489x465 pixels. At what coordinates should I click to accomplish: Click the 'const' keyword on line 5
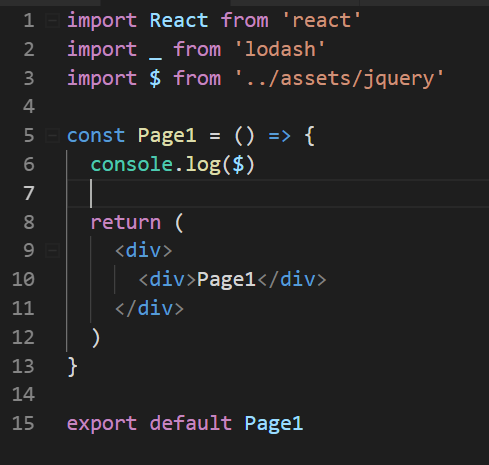tap(96, 136)
